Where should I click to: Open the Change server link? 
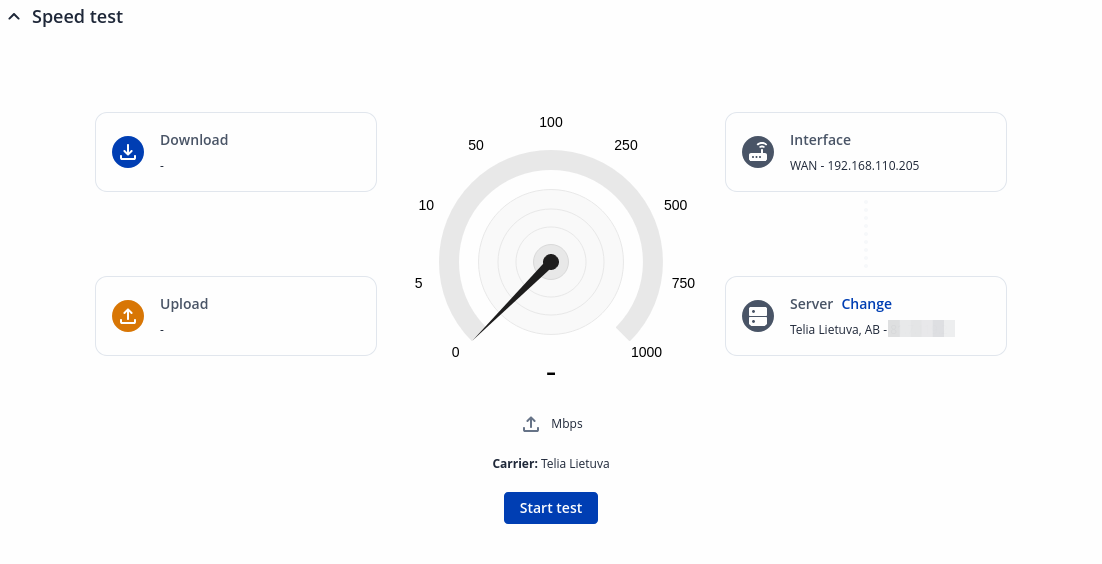[x=866, y=304]
